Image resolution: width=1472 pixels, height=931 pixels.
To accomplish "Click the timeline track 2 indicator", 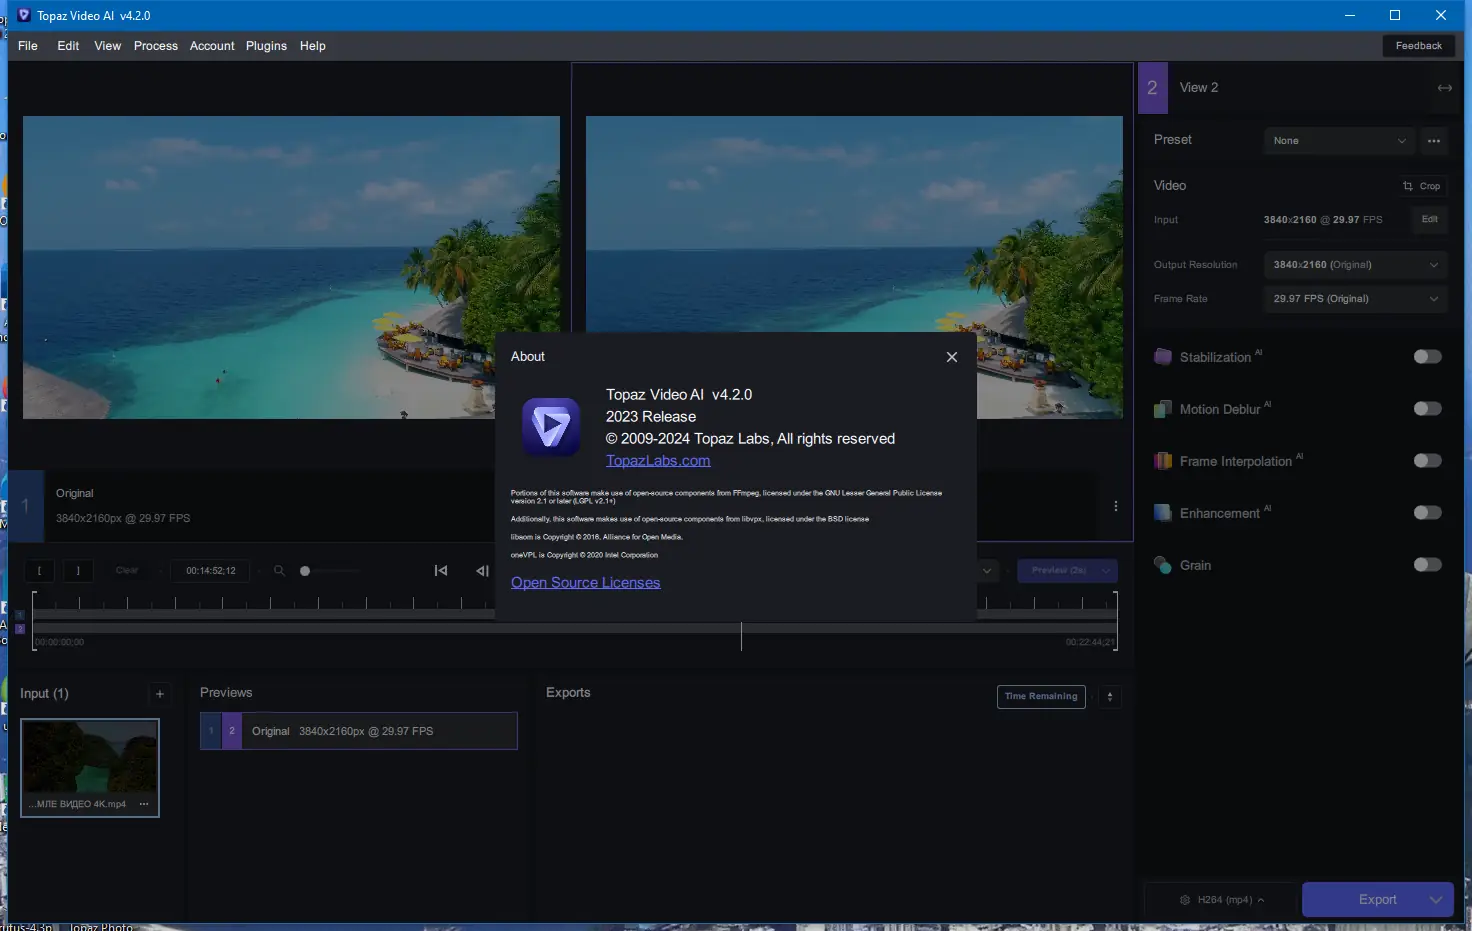I will click(19, 629).
